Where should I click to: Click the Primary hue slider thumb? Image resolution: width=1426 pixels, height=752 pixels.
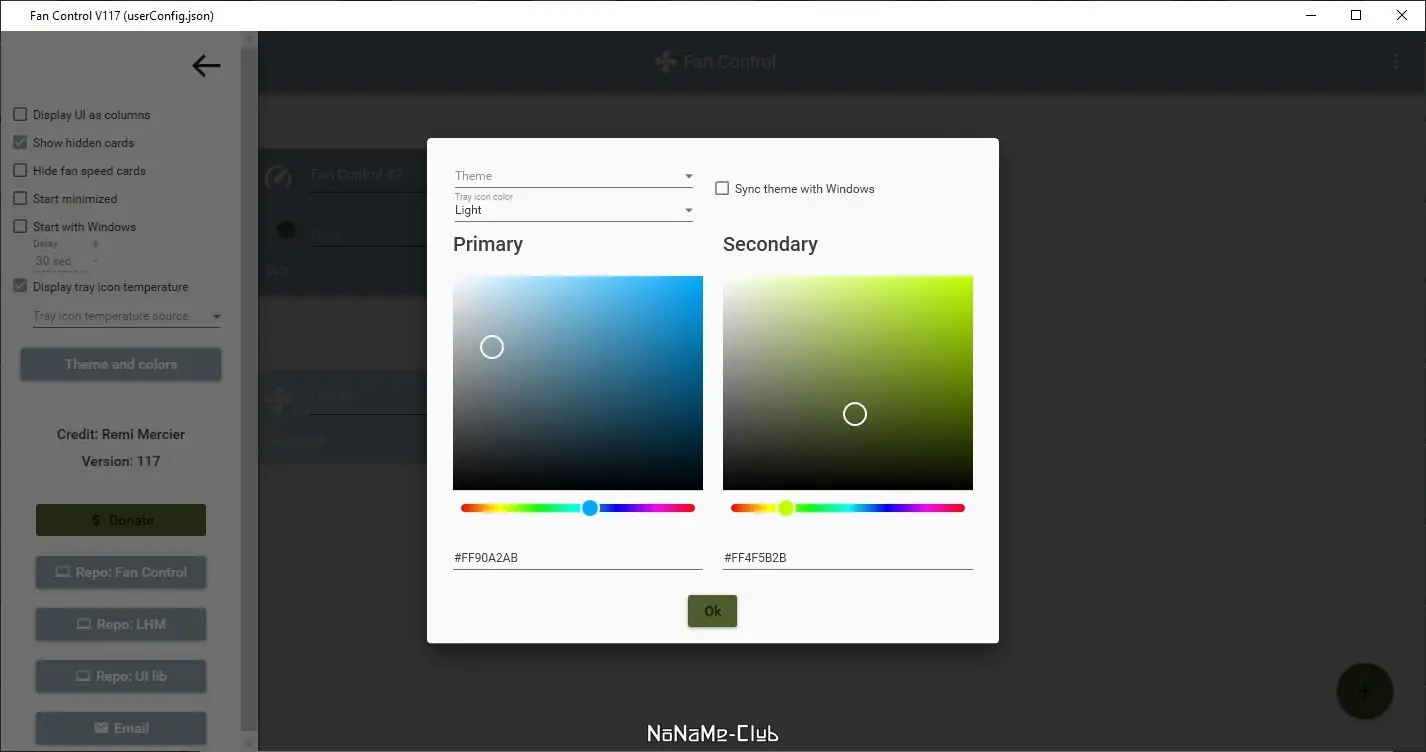pos(590,508)
